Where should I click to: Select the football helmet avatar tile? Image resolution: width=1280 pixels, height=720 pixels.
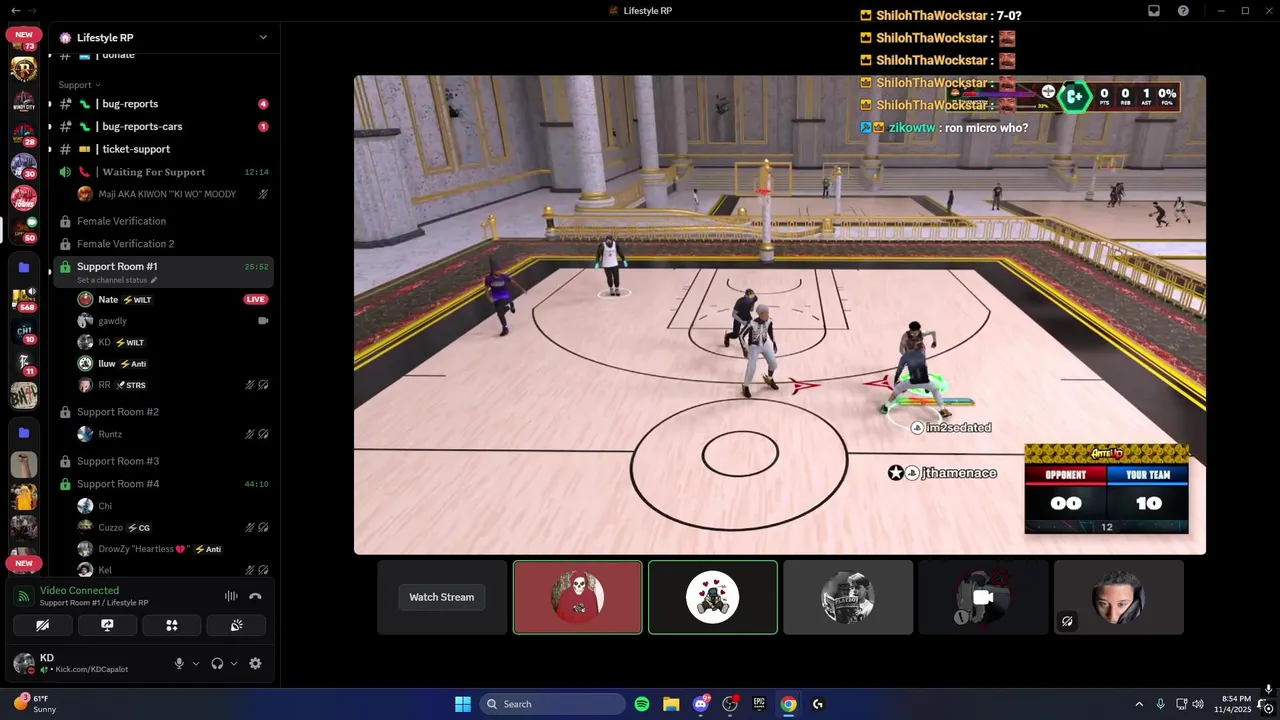[848, 597]
